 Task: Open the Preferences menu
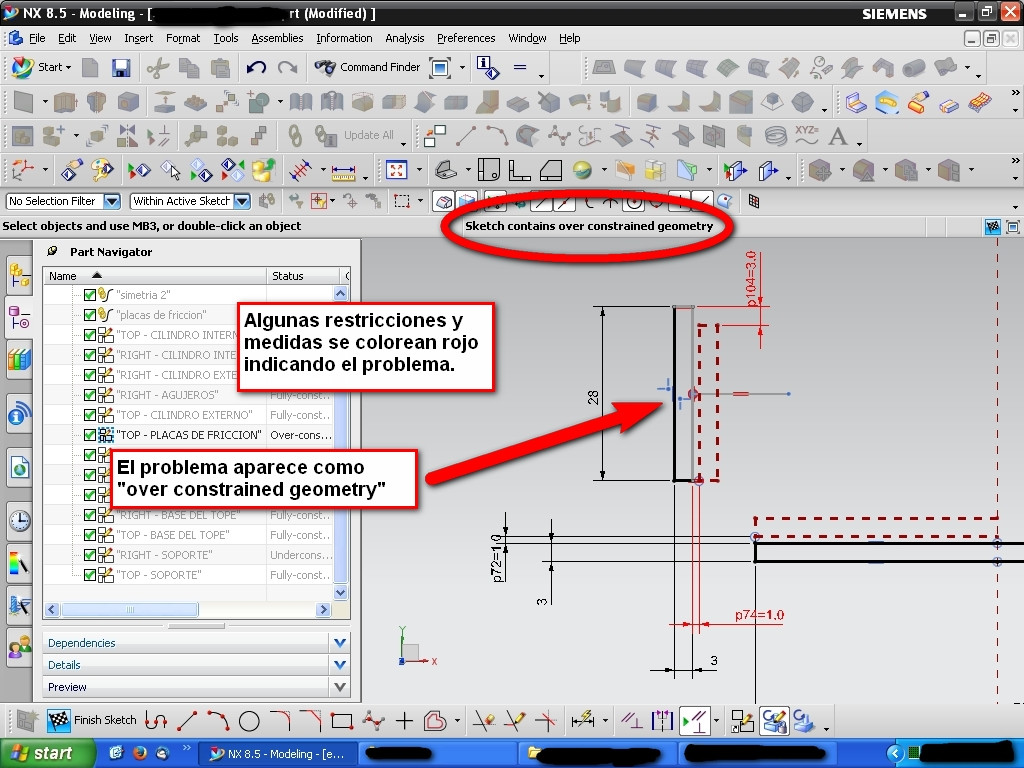[x=465, y=38]
